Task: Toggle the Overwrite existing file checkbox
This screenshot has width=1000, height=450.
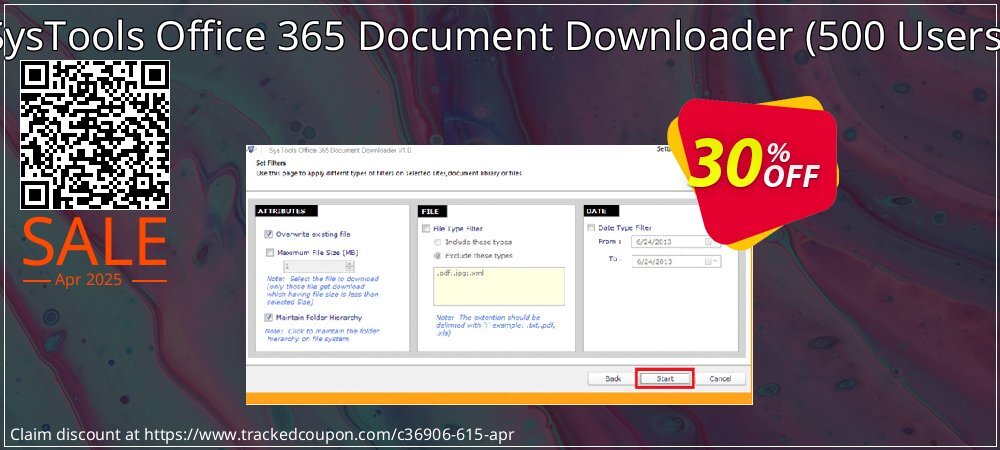Action: pos(269,235)
